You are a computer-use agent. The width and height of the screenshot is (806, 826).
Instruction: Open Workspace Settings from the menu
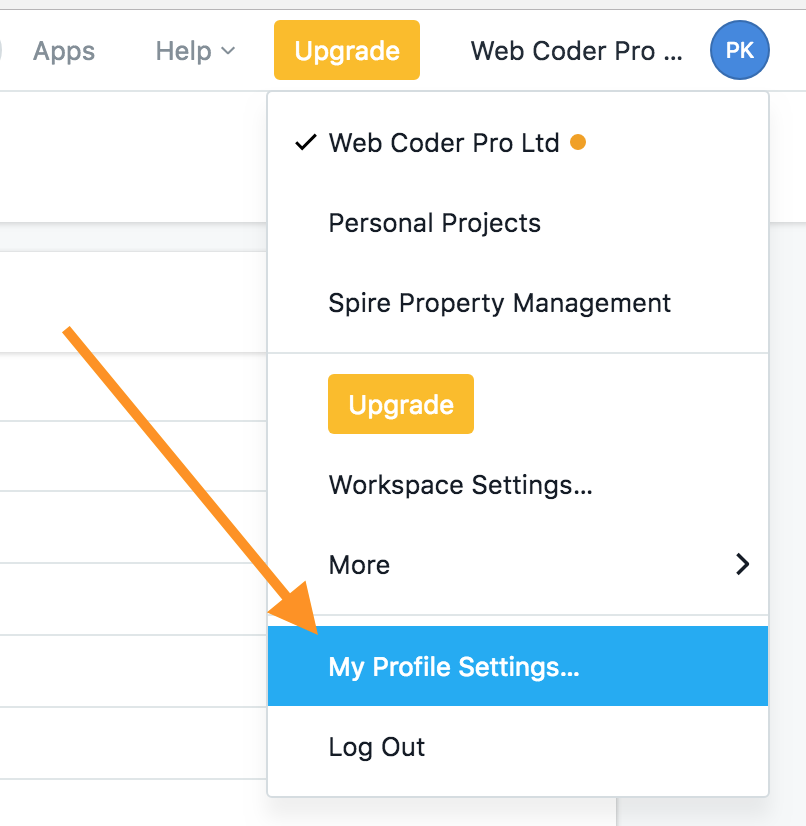460,486
